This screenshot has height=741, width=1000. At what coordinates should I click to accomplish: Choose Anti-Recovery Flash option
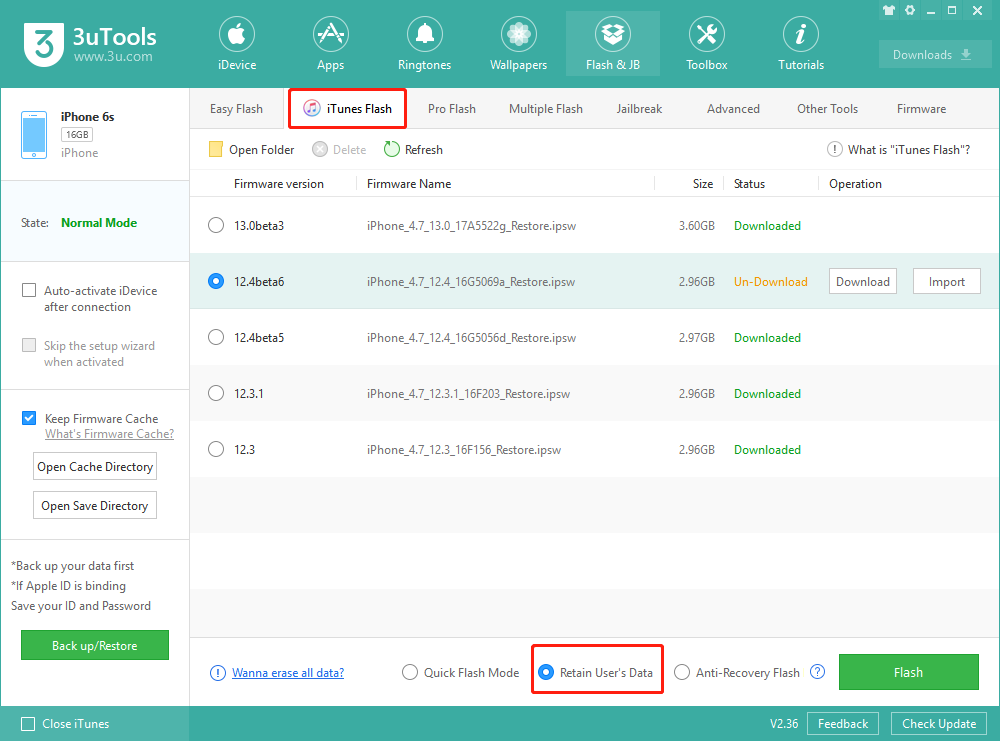[x=682, y=672]
